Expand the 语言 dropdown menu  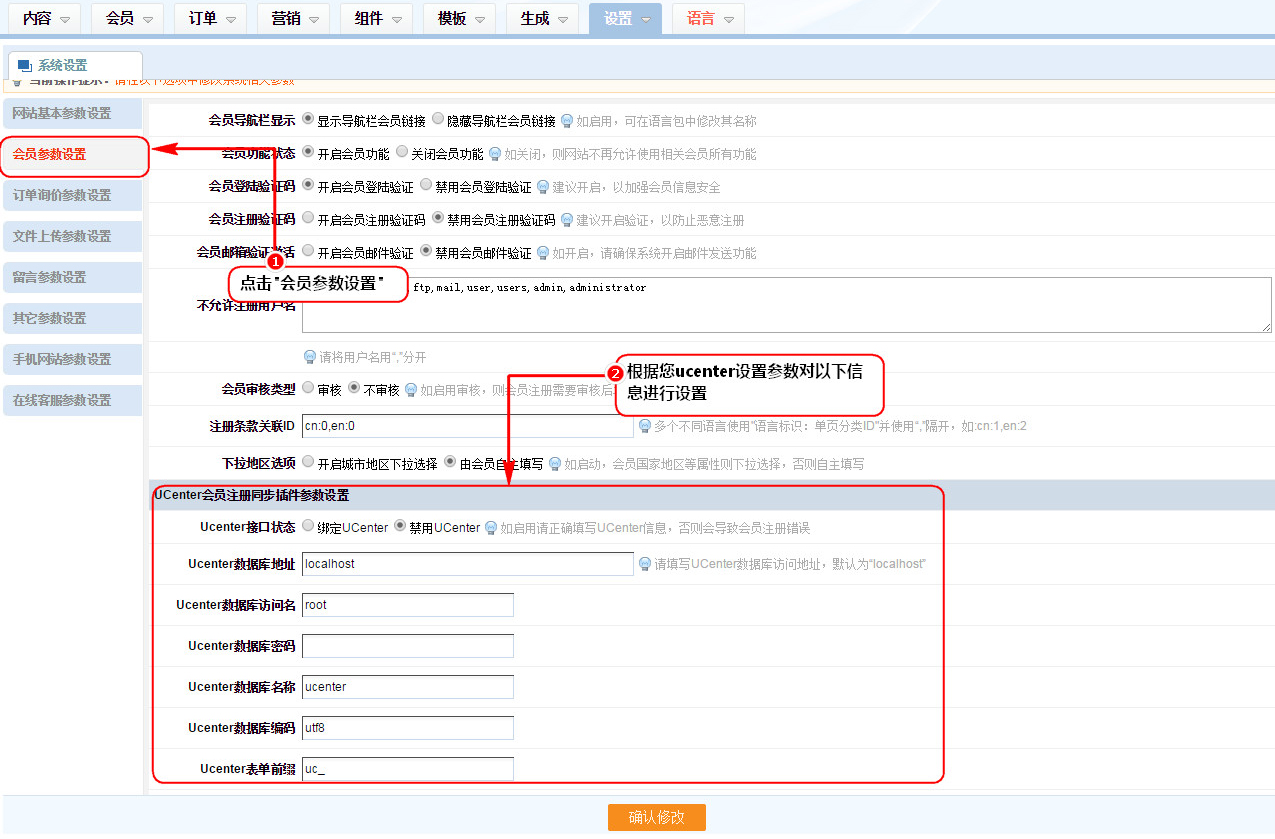click(x=708, y=19)
